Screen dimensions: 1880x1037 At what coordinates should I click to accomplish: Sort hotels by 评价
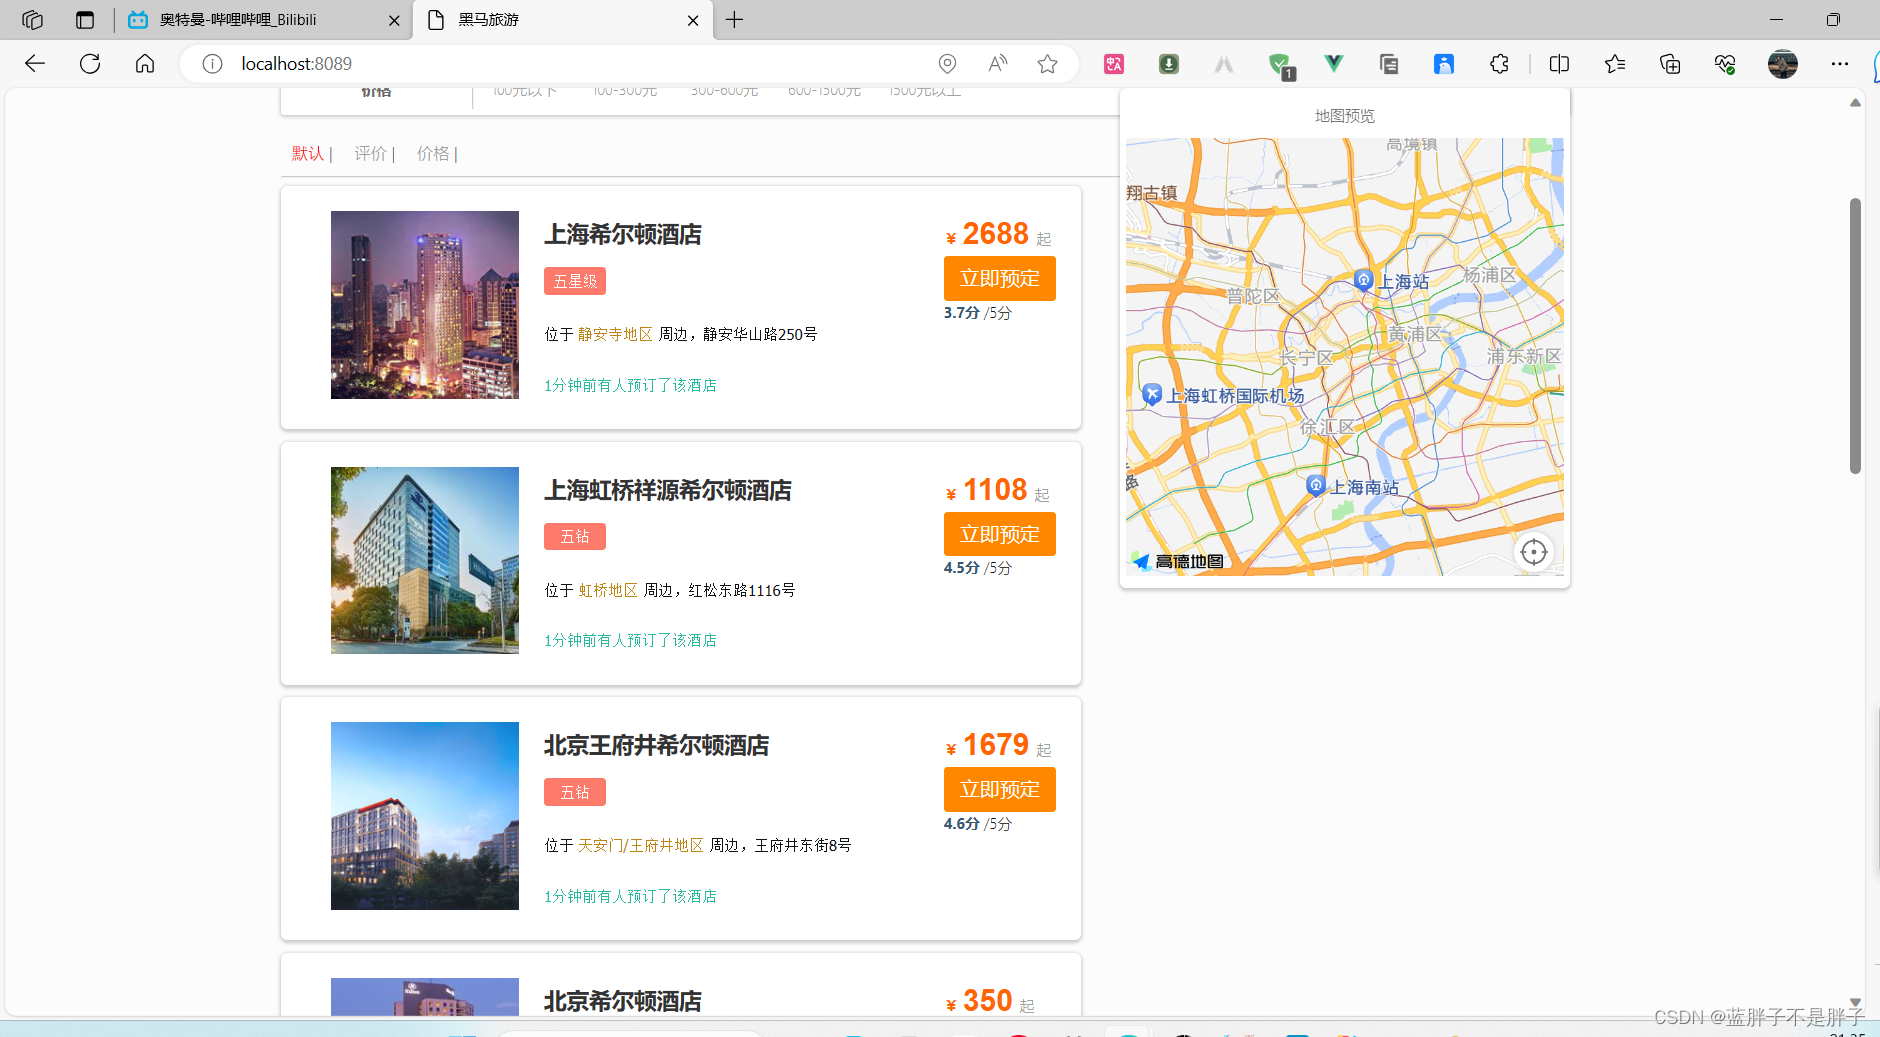pyautogui.click(x=370, y=154)
